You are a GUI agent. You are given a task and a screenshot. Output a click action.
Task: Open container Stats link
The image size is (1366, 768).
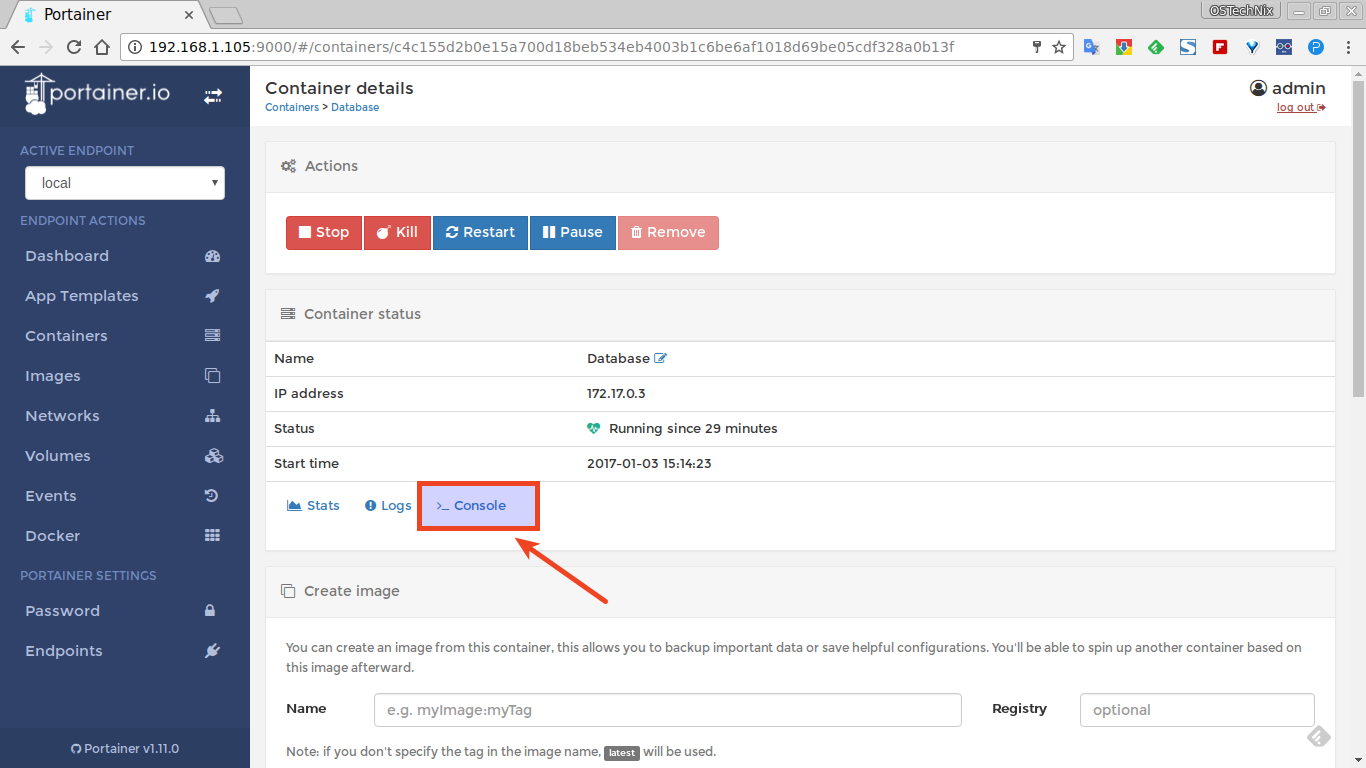coord(313,506)
